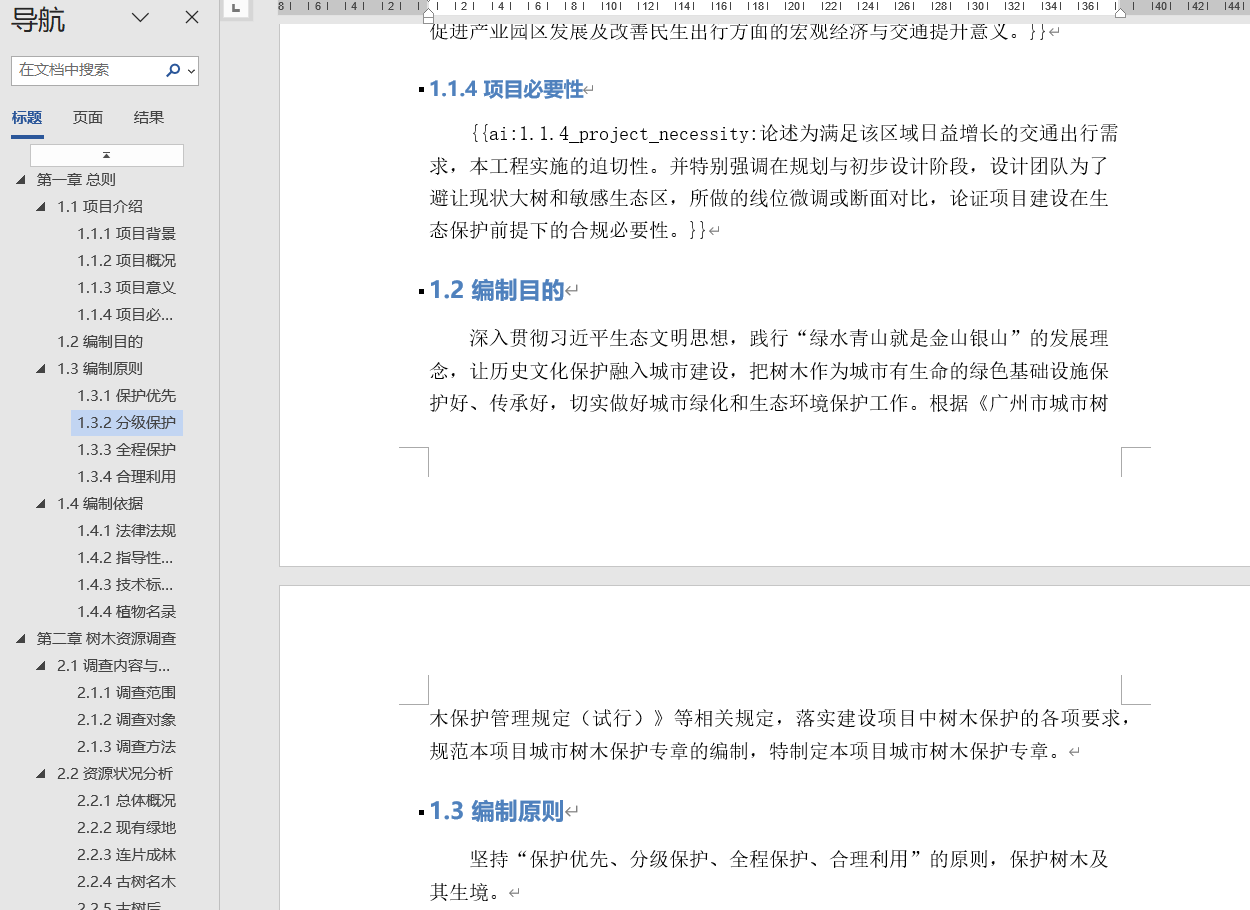
Task: Click the paragraph starting 深入贯彻习近平生态文明思想
Action: tap(769, 371)
